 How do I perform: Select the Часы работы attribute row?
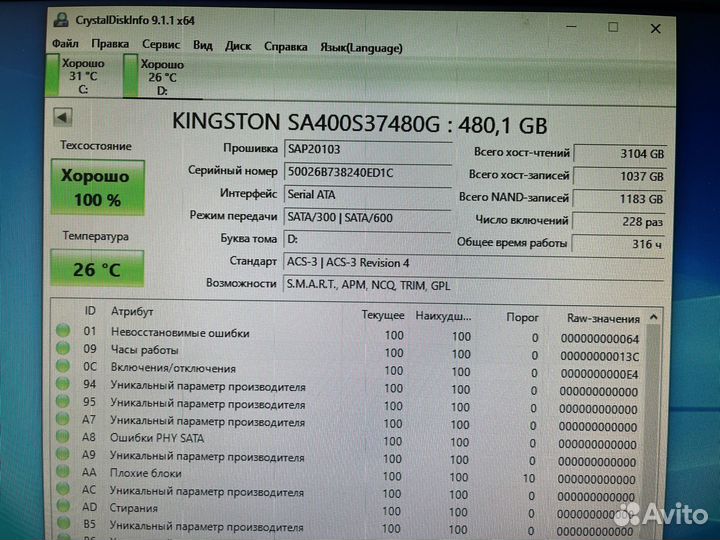[x=348, y=352]
